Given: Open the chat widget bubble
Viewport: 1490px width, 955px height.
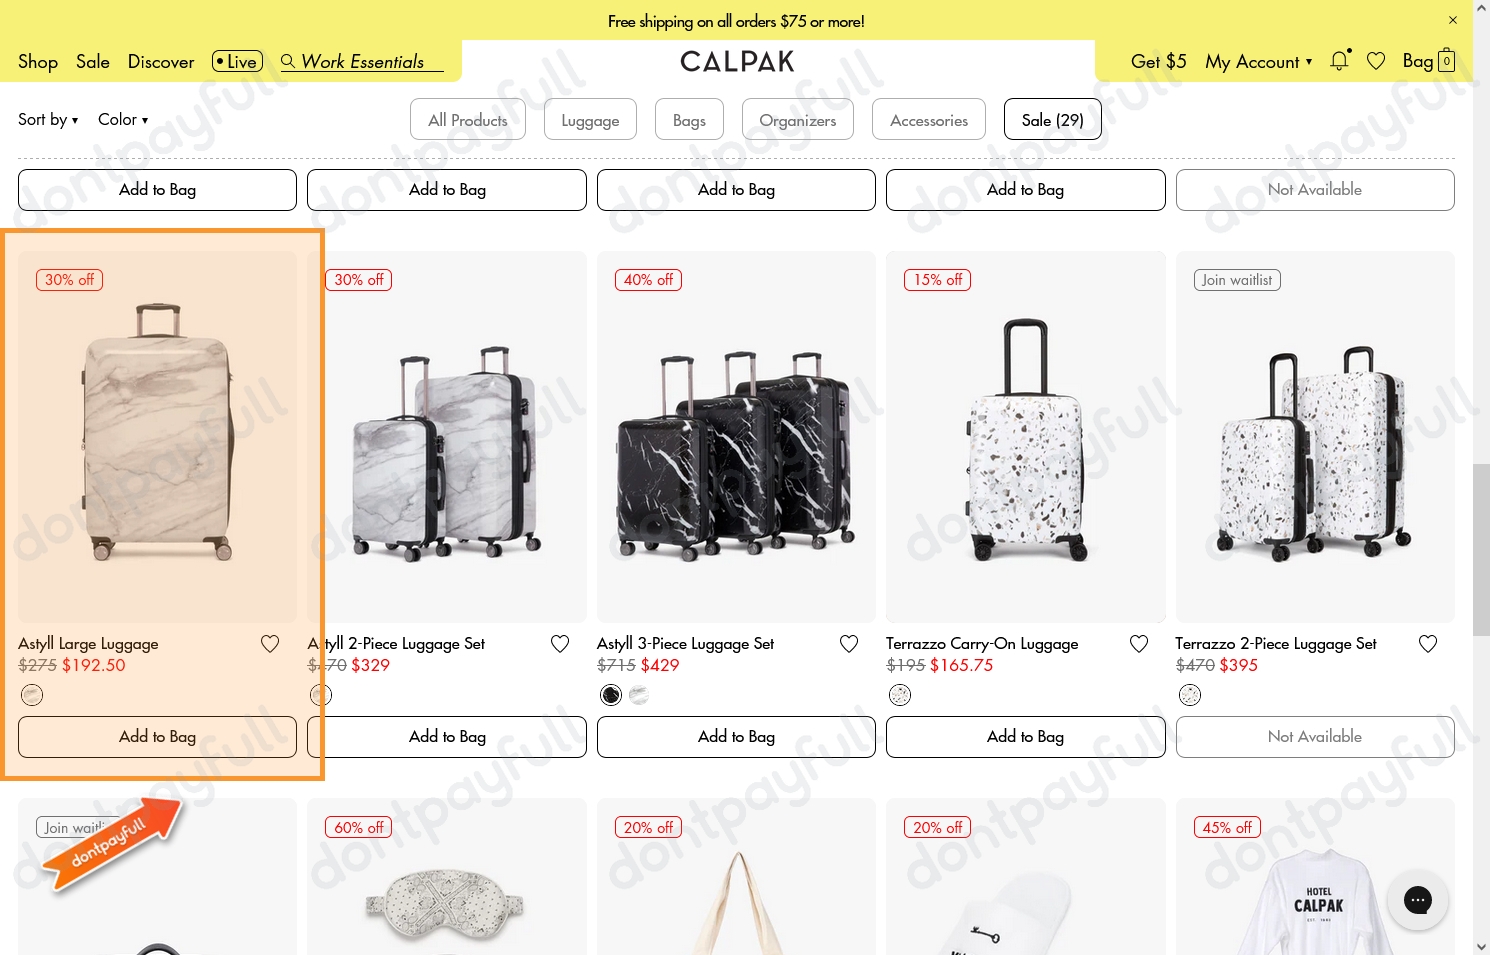Looking at the screenshot, I should pyautogui.click(x=1418, y=900).
